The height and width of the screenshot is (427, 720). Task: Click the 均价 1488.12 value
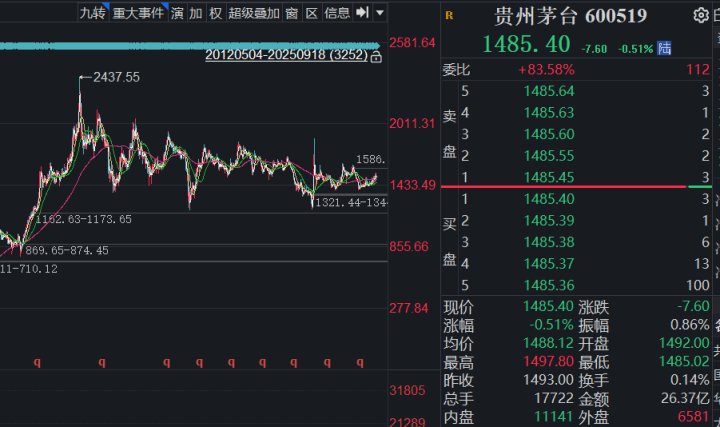[548, 343]
